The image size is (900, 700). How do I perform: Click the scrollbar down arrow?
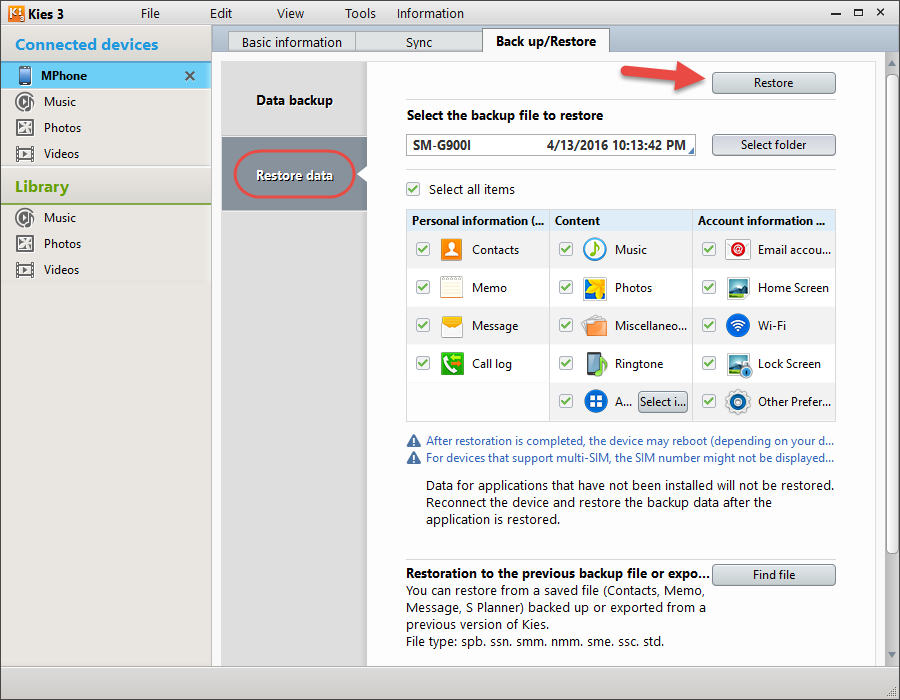(891, 654)
